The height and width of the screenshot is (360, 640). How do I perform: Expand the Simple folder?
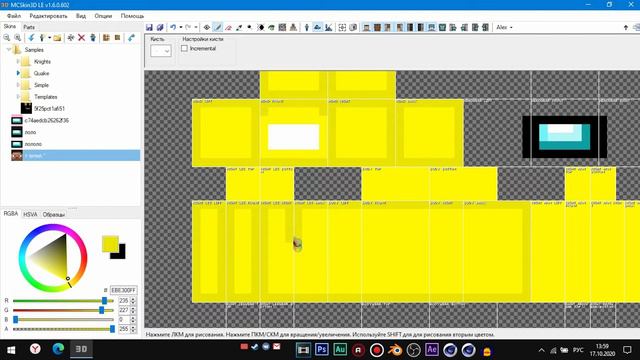tap(18, 85)
